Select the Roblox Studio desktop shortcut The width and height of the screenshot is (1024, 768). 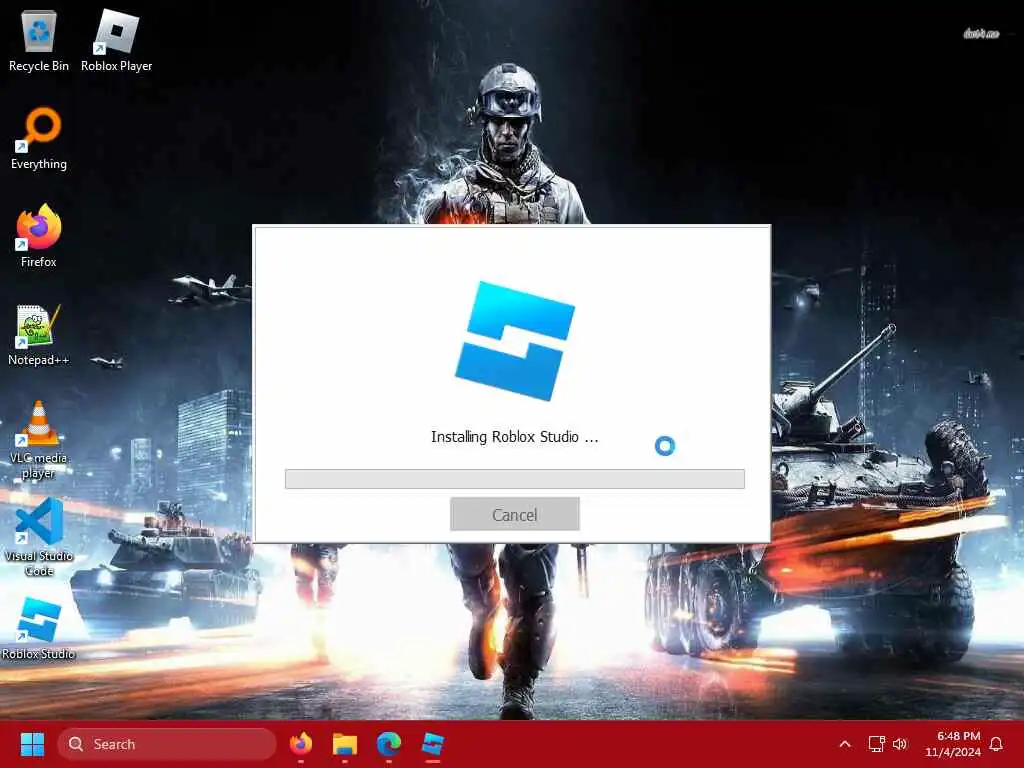coord(39,629)
